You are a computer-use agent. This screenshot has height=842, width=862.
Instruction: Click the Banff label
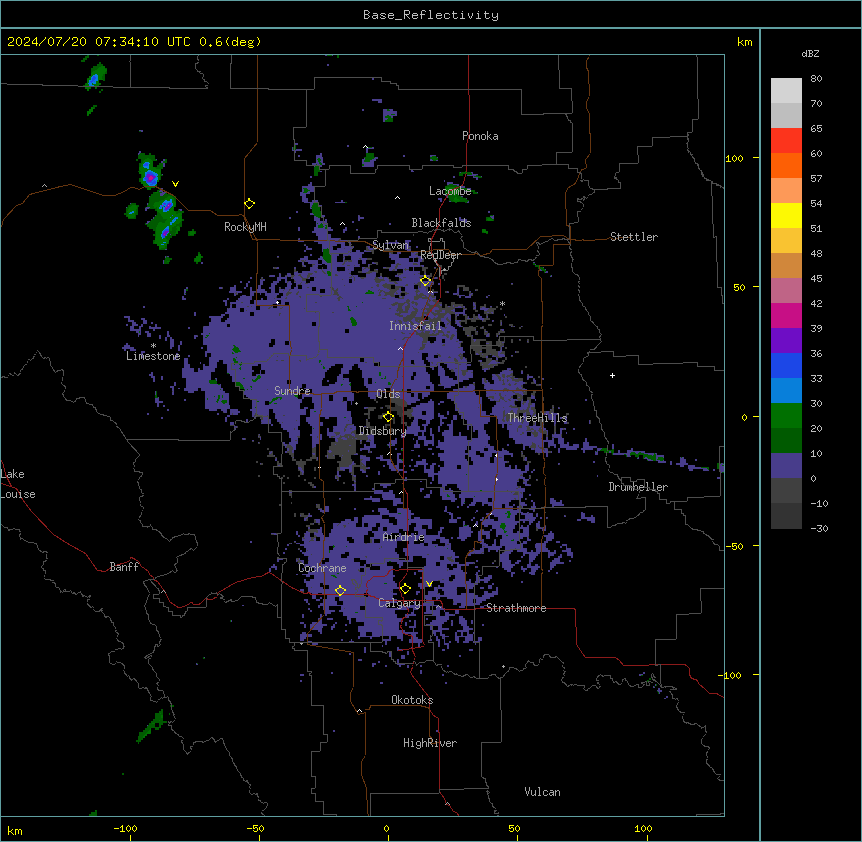tap(124, 567)
